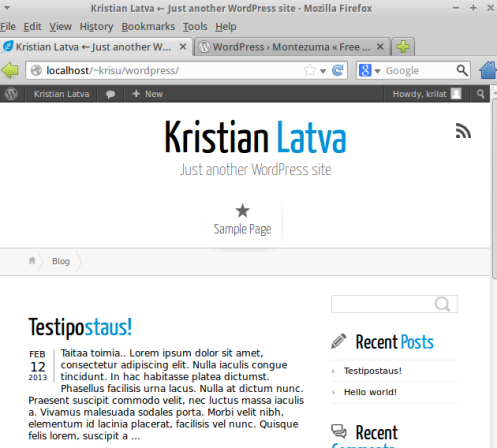Open the search engine dropdown arrow

point(377,71)
